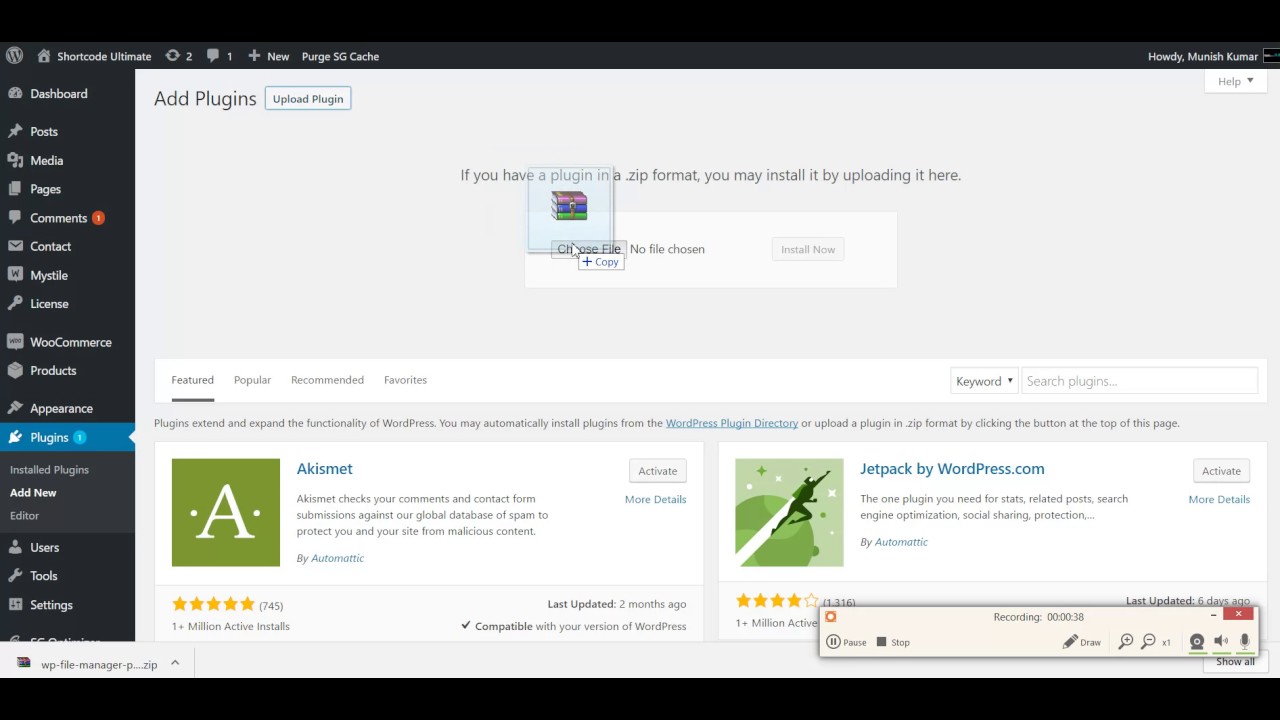
Task: Click the WooCommerce icon in sidebar
Action: tap(15, 341)
